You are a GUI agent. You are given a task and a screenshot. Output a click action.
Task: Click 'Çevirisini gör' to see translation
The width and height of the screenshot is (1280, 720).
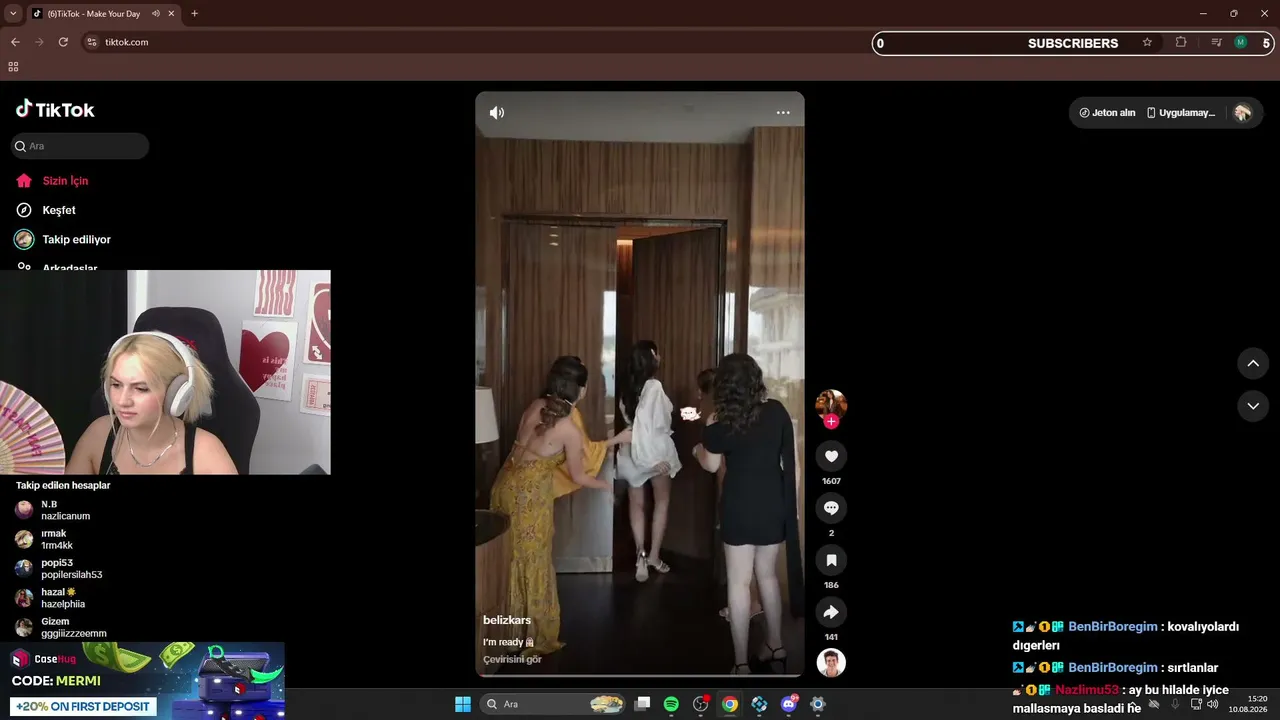[512, 659]
